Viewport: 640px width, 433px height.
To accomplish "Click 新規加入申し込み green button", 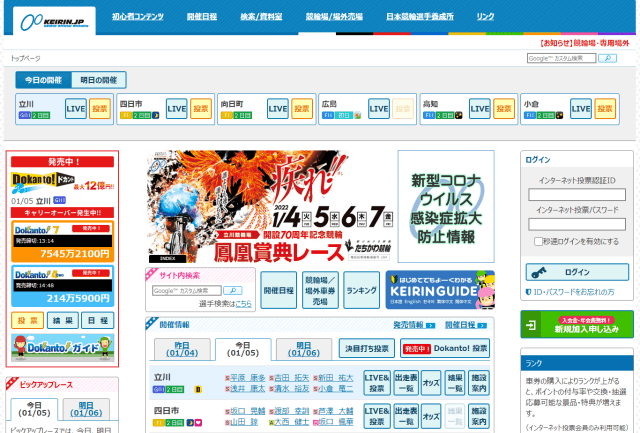I will click(x=577, y=324).
